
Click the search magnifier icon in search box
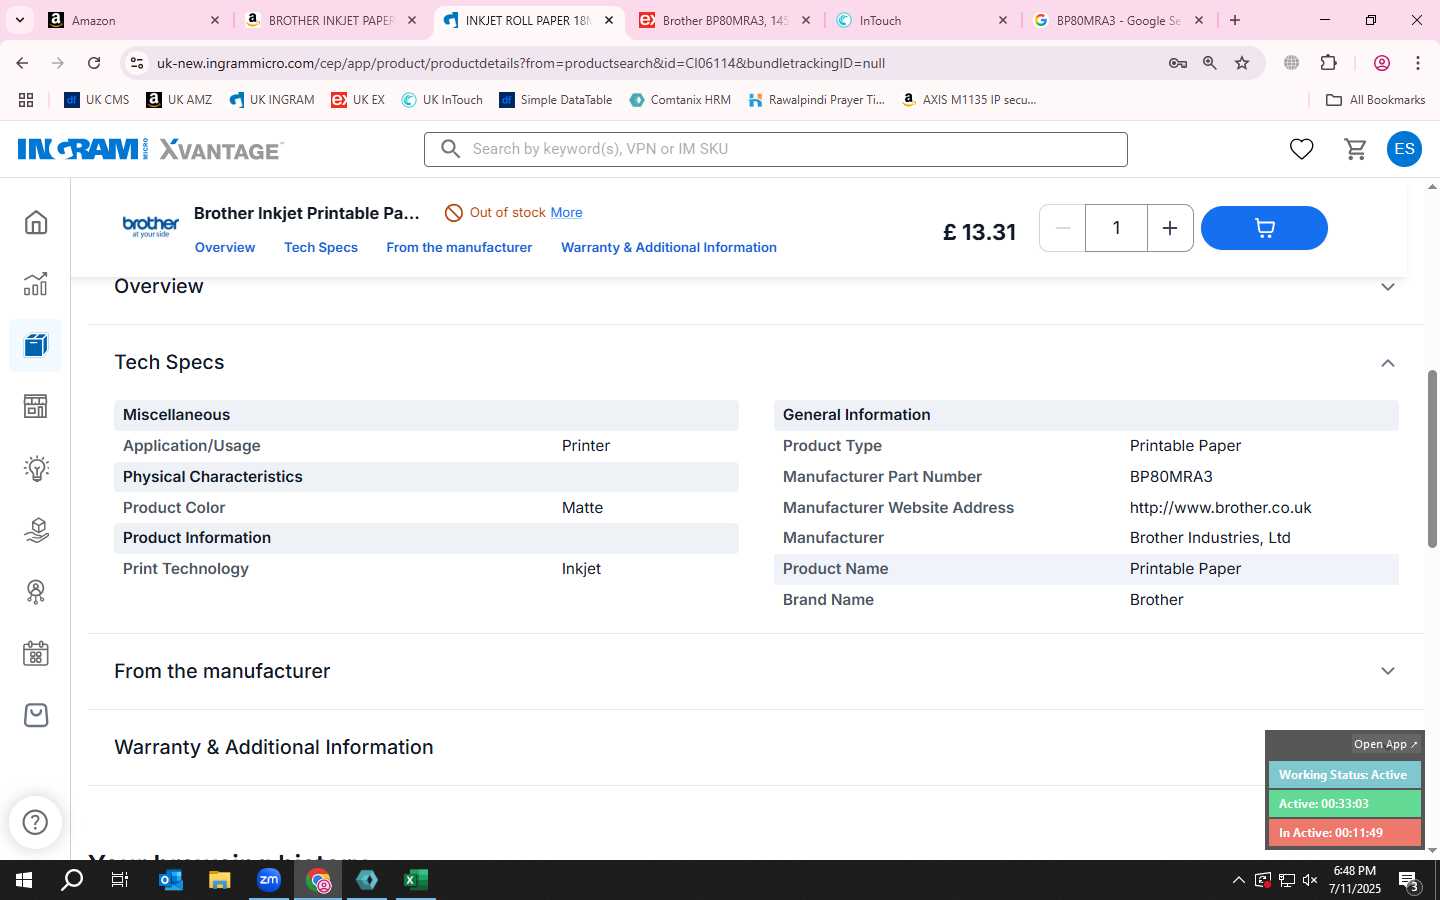[451, 149]
